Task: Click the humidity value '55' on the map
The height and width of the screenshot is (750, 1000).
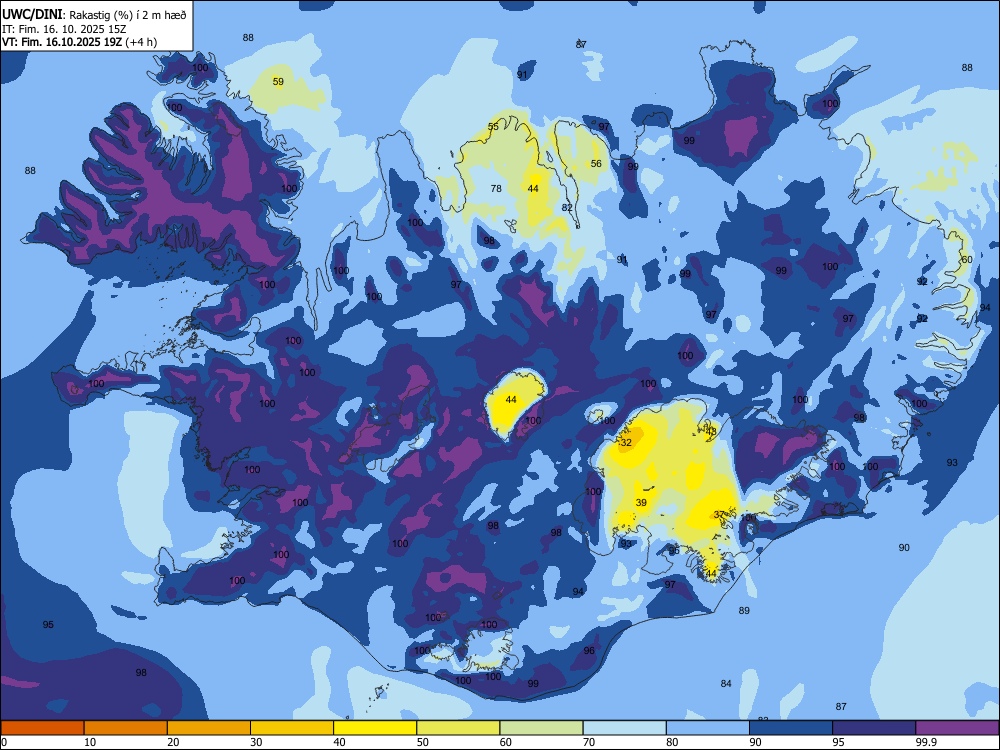Action: pos(493,126)
